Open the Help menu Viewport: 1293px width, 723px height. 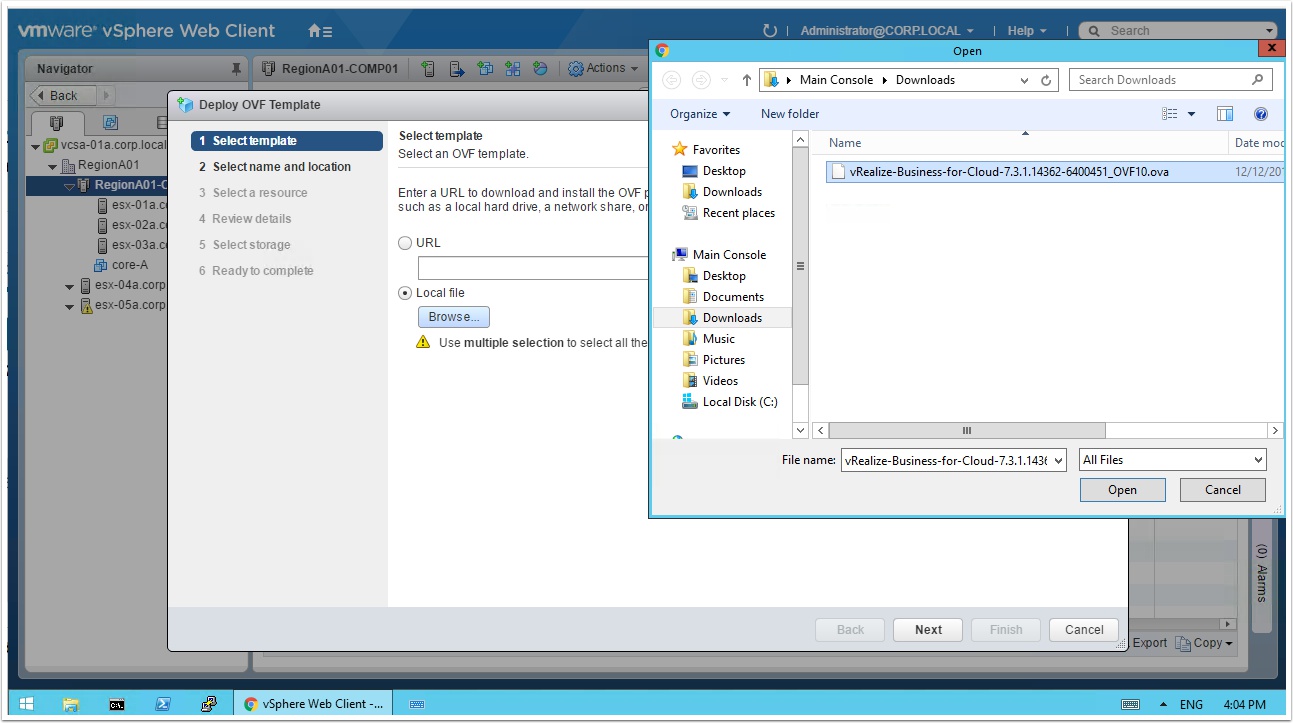1027,31
